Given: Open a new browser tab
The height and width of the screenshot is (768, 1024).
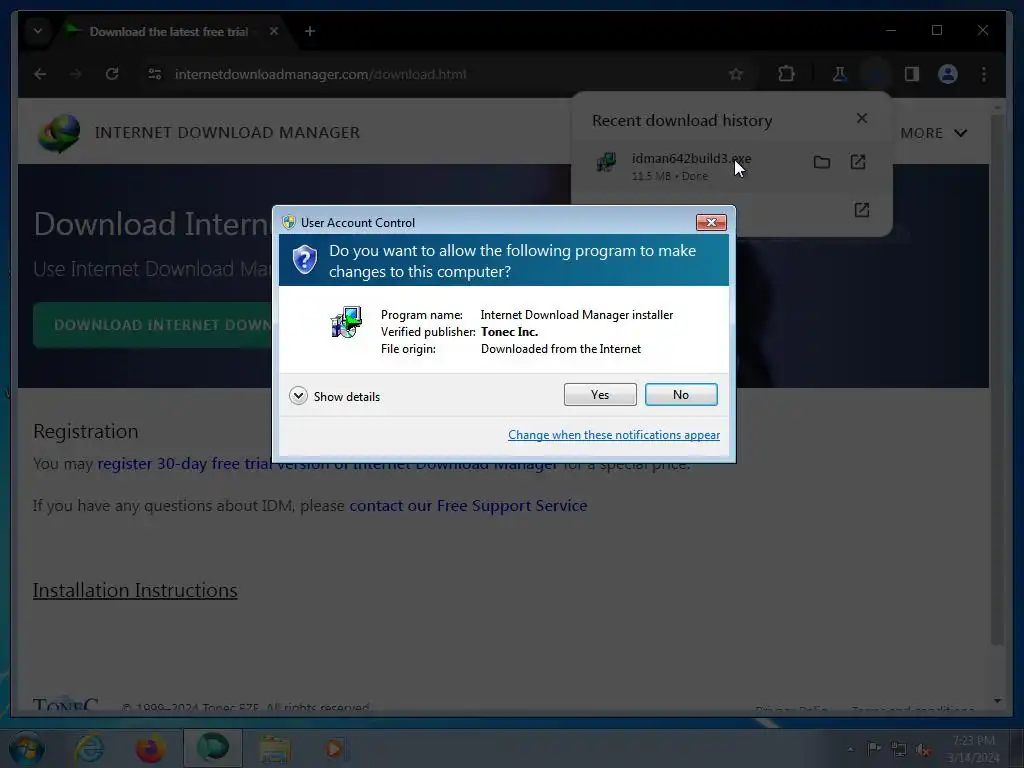Looking at the screenshot, I should pyautogui.click(x=310, y=31).
